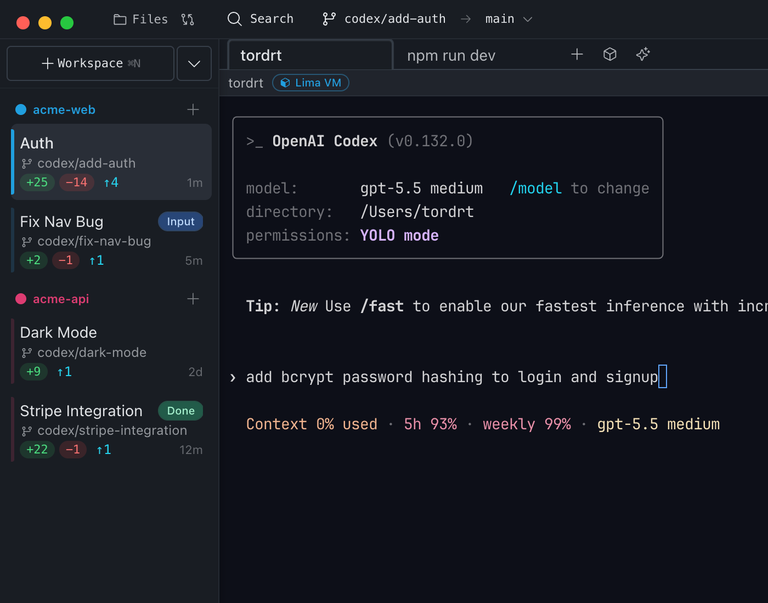
Task: Click the codex/add-auth branch under Auth
Action: 86,163
